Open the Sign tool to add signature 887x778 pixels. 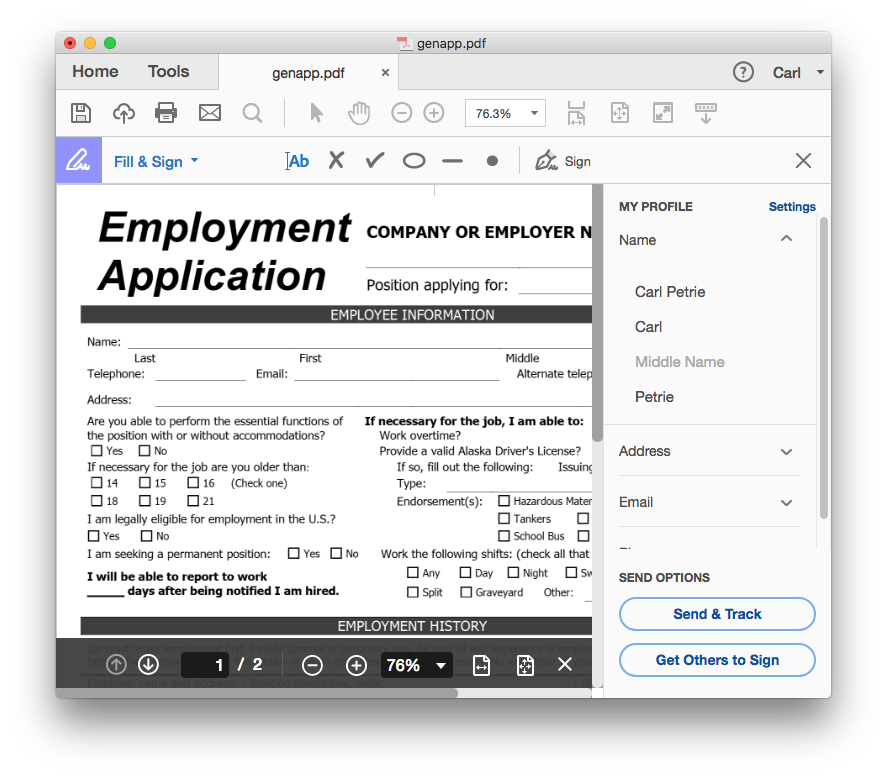[x=562, y=160]
